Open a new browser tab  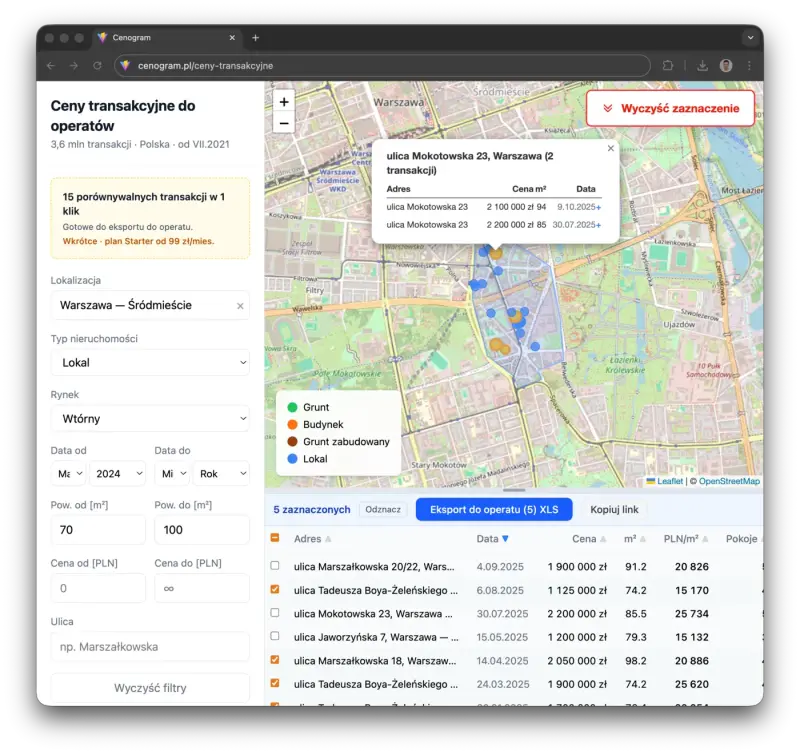tap(255, 38)
